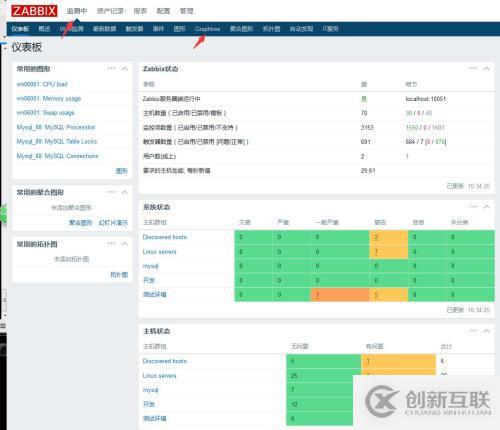Open the MySQL Processlist graph link
Viewport: 500px width, 430px height.
[56, 127]
